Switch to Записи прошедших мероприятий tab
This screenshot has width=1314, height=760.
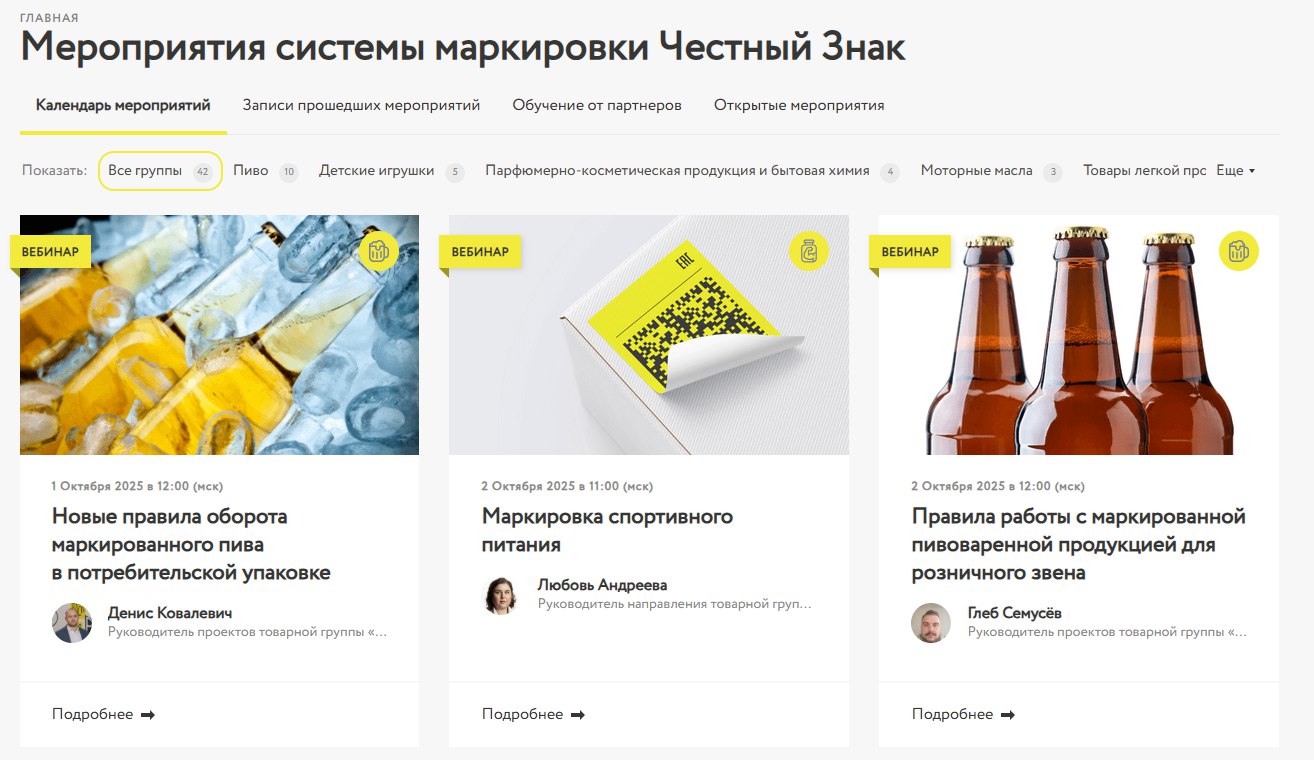pyautogui.click(x=361, y=105)
